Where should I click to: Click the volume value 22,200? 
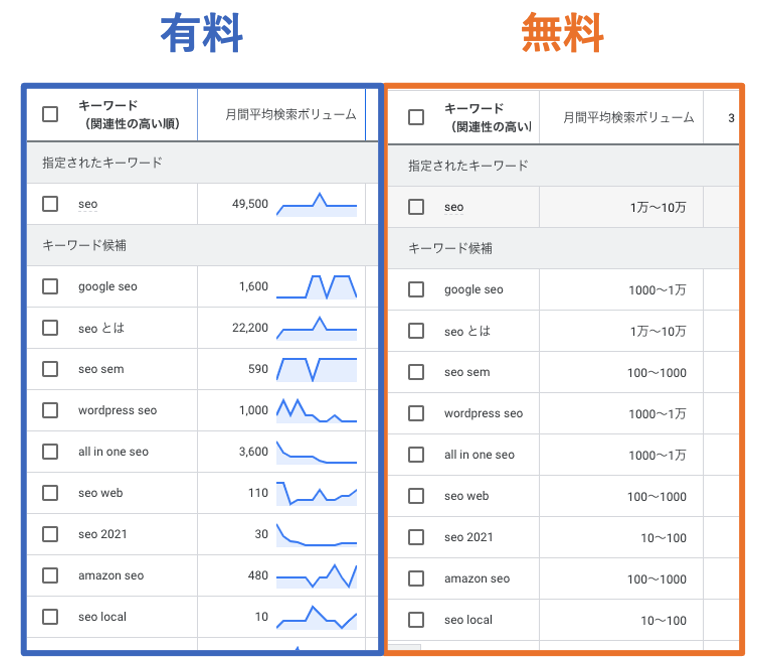(x=250, y=328)
